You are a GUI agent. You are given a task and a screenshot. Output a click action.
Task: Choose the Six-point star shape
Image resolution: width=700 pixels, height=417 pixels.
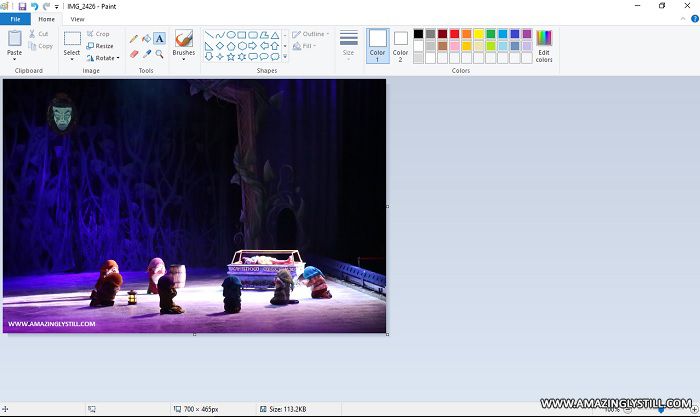pos(242,57)
